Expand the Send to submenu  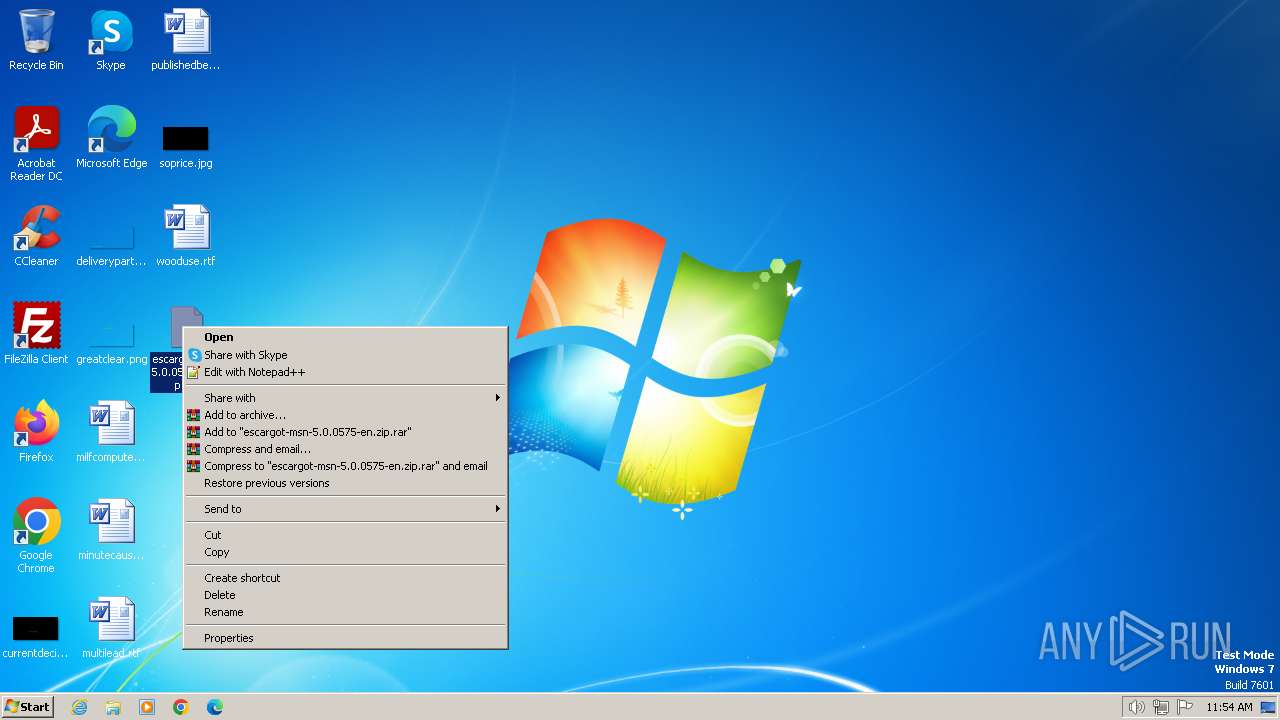click(x=346, y=509)
